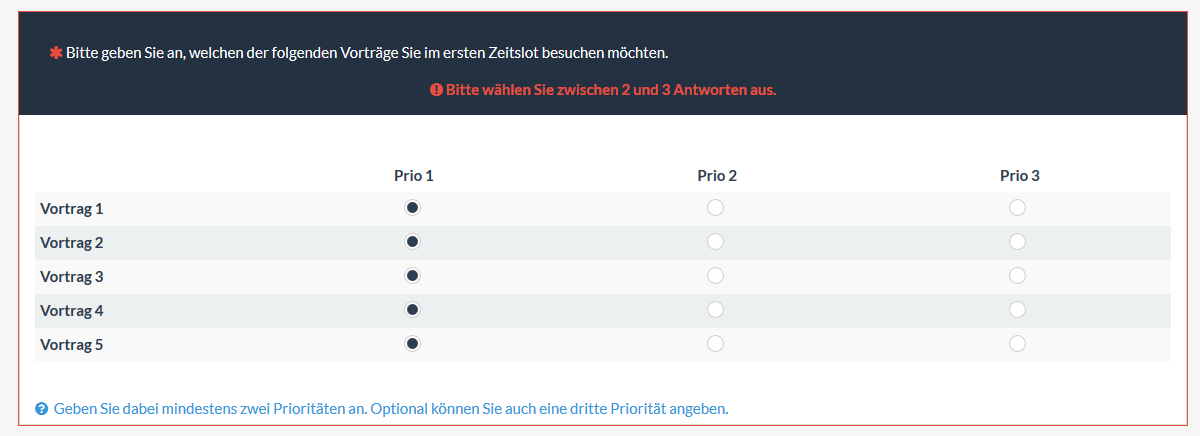This screenshot has height=436, width=1200.
Task: Choose Prio 2 for Vortrag 2
Action: pyautogui.click(x=715, y=242)
